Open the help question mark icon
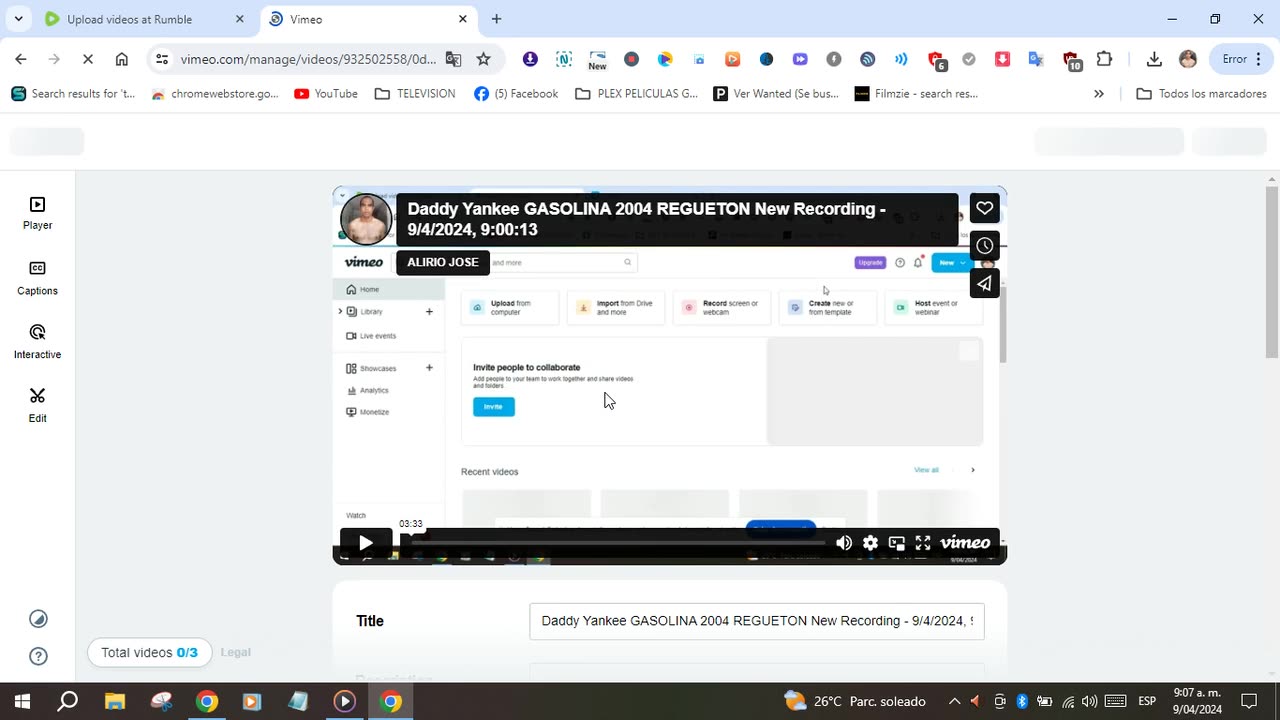This screenshot has height=720, width=1280. [38, 656]
